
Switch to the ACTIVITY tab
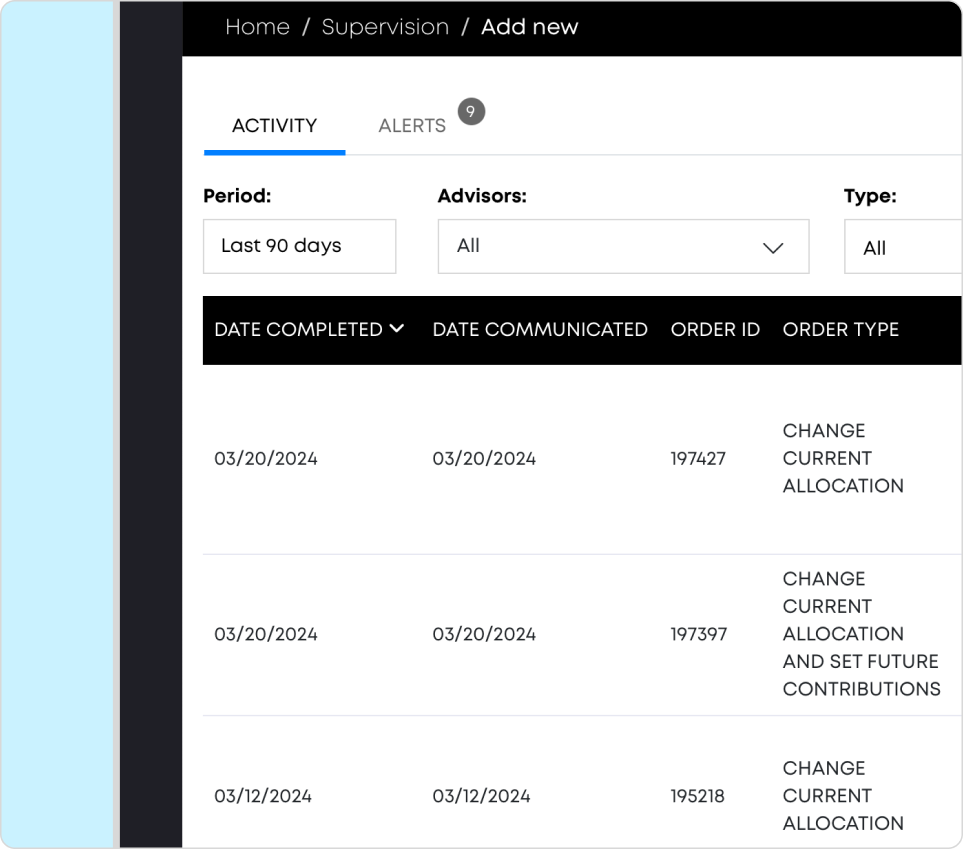point(275,126)
